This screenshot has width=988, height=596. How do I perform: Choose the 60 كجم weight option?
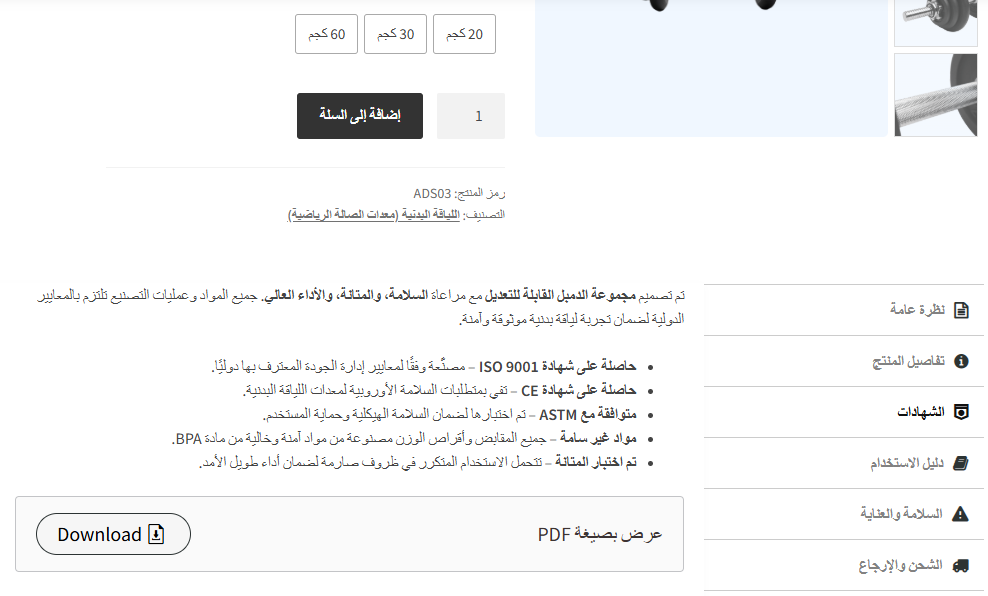coord(326,33)
